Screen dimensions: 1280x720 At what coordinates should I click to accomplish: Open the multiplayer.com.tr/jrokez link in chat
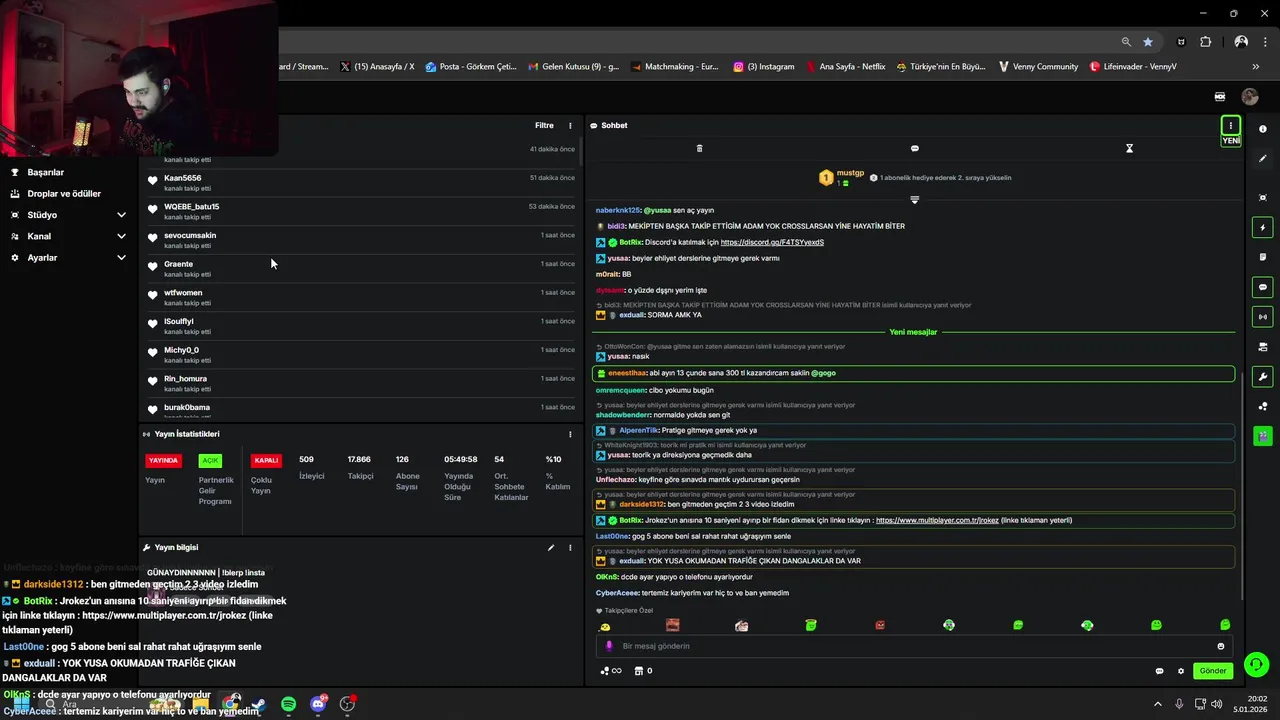click(937, 520)
